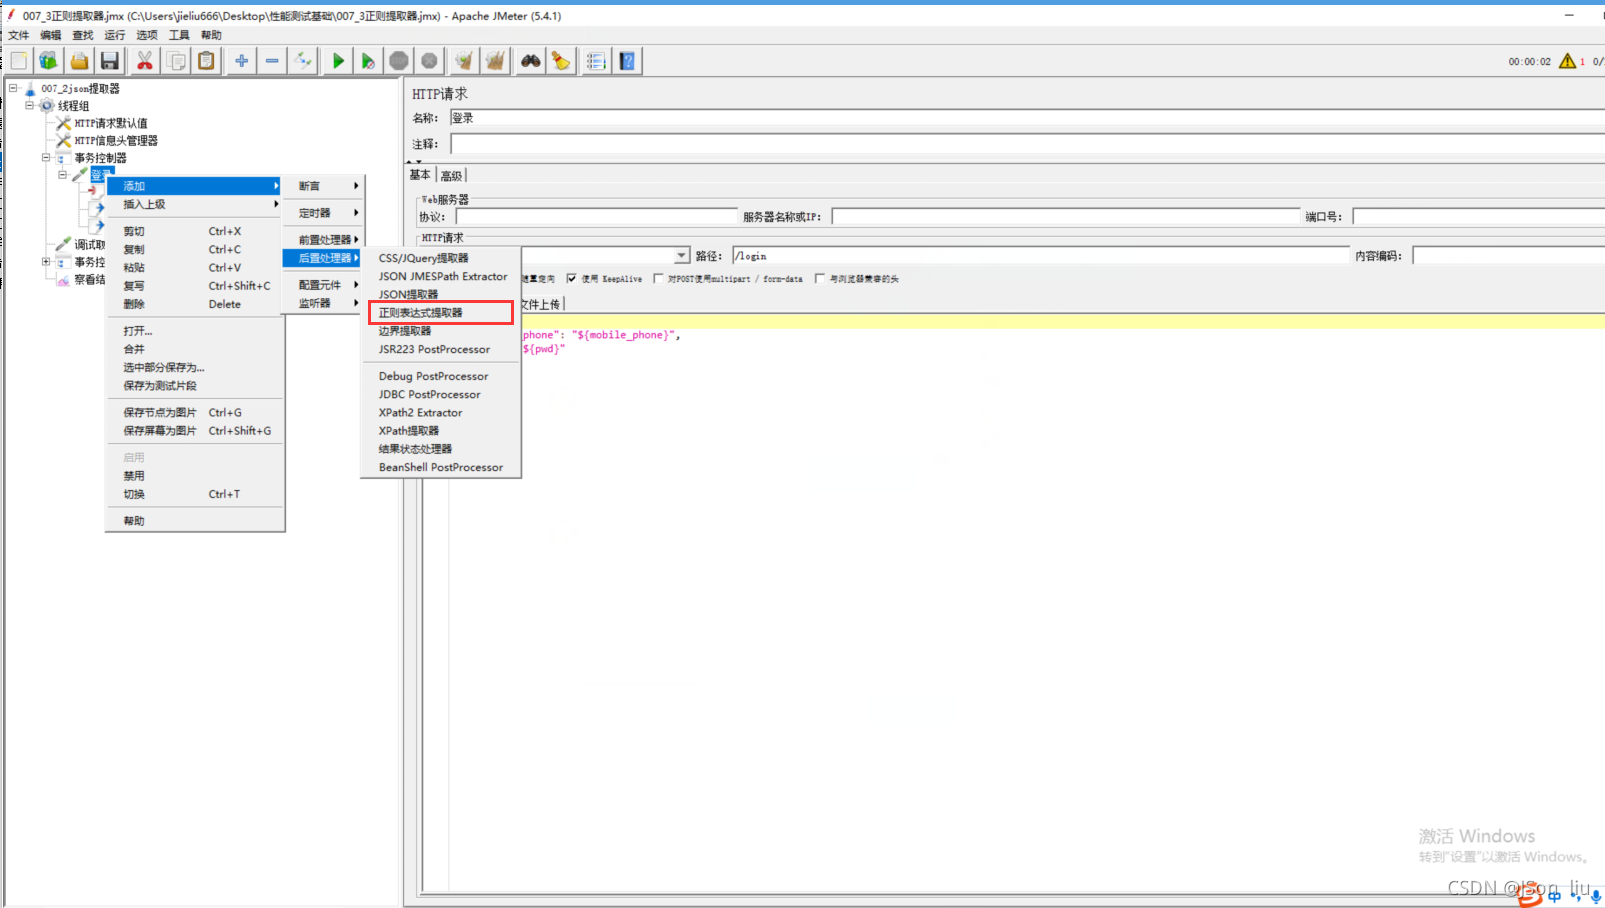This screenshot has width=1605, height=908.
Task: Select the 线程组 tree node
Action: click(73, 106)
